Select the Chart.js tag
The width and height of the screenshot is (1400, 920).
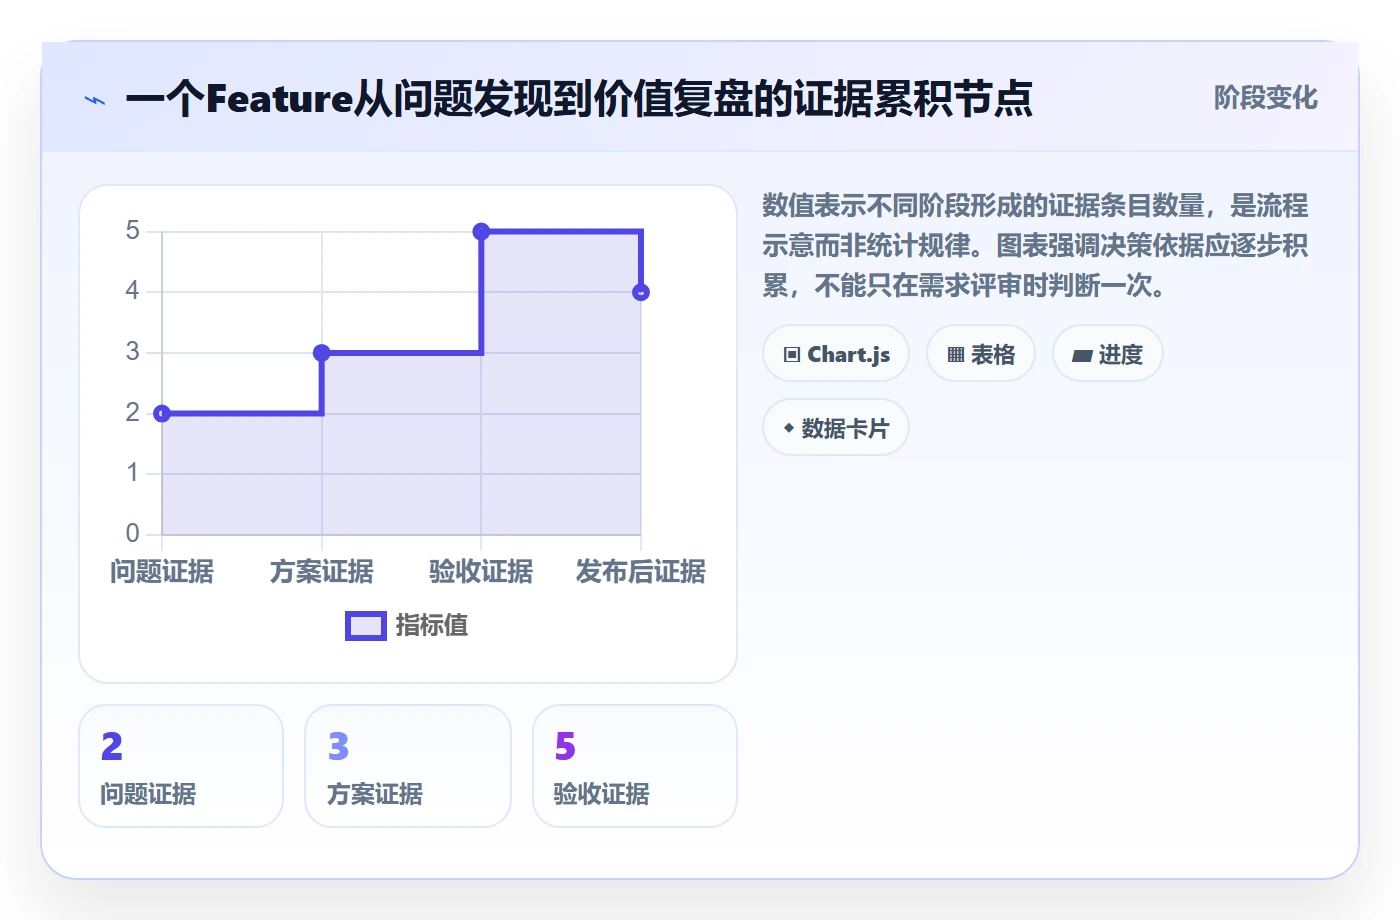point(836,354)
